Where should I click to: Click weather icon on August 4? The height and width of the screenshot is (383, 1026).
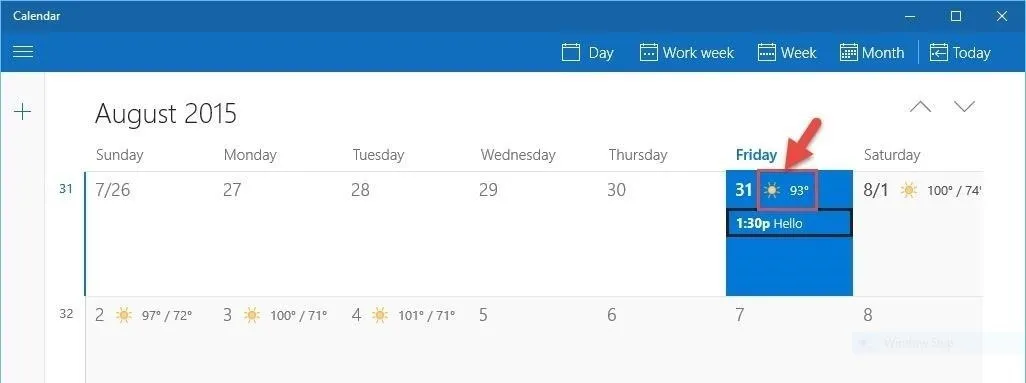(380, 316)
